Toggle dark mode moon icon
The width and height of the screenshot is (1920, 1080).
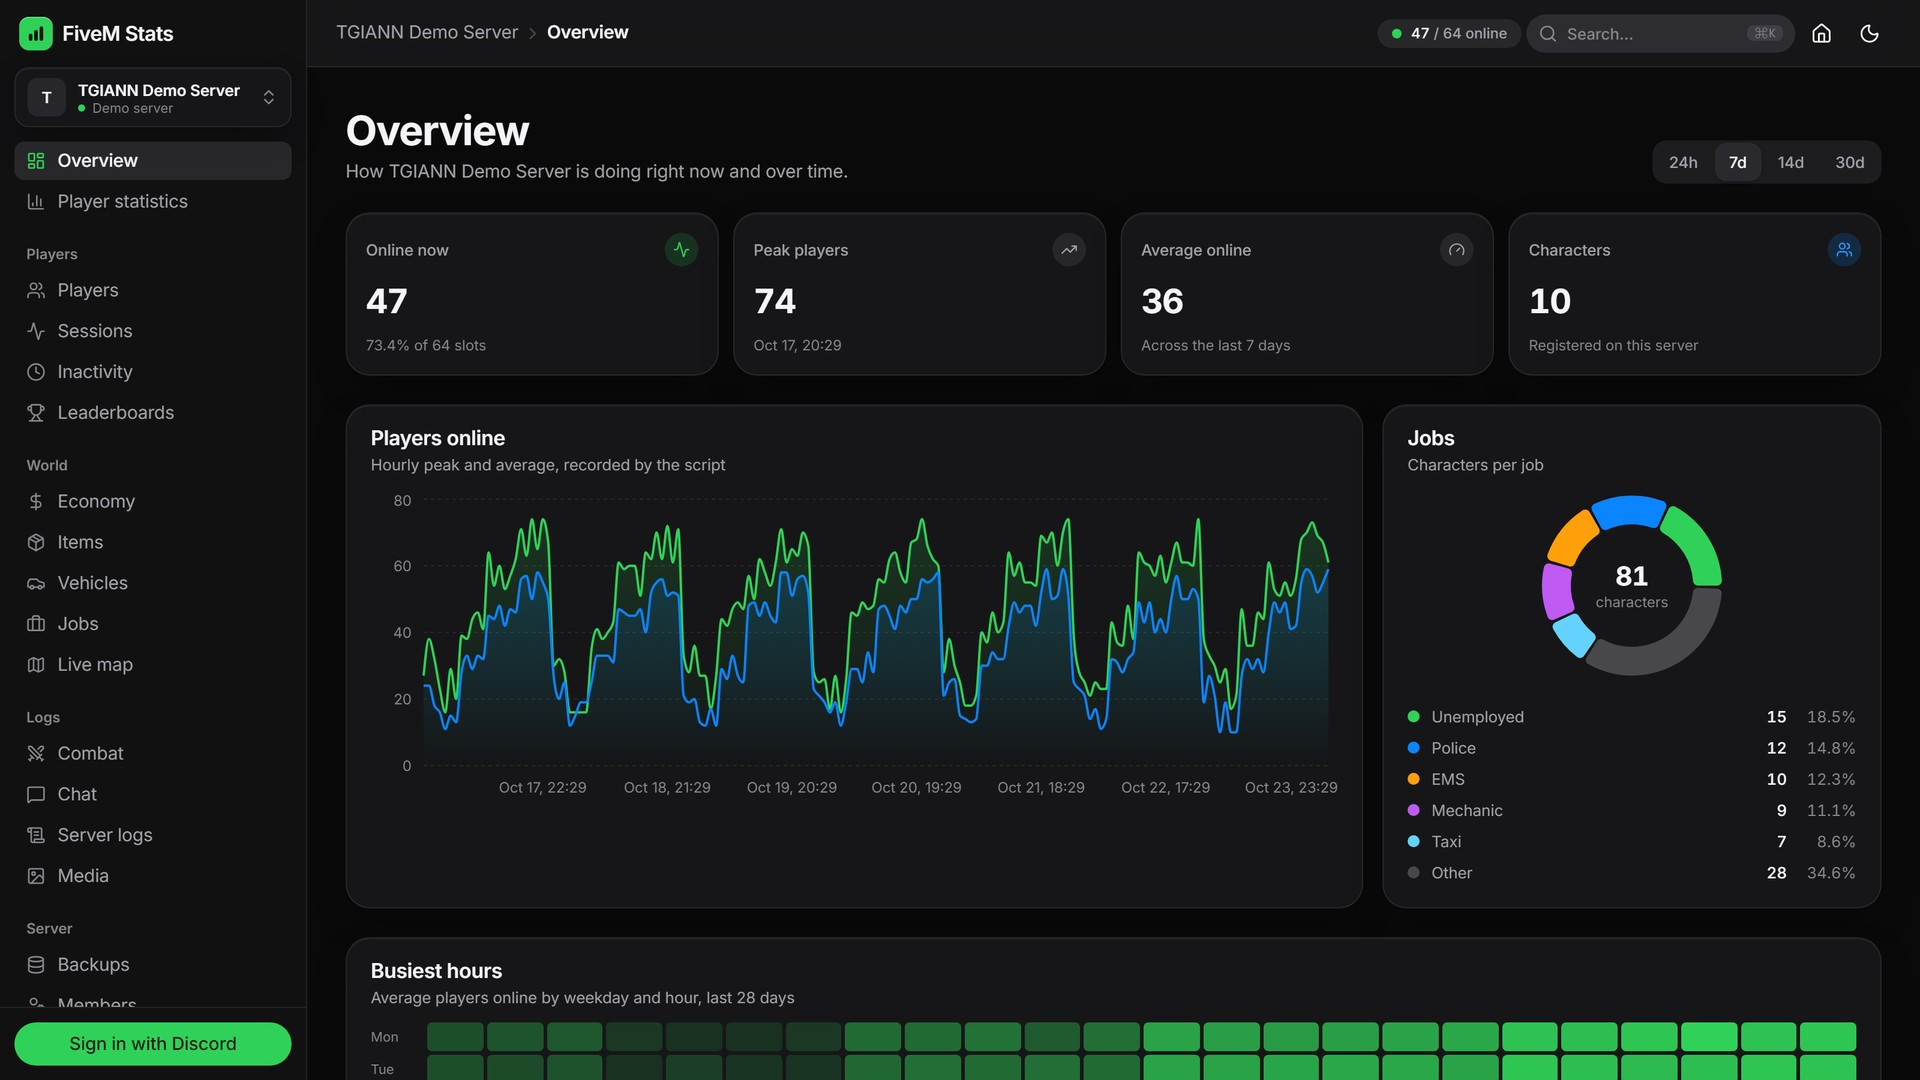[1869, 33]
